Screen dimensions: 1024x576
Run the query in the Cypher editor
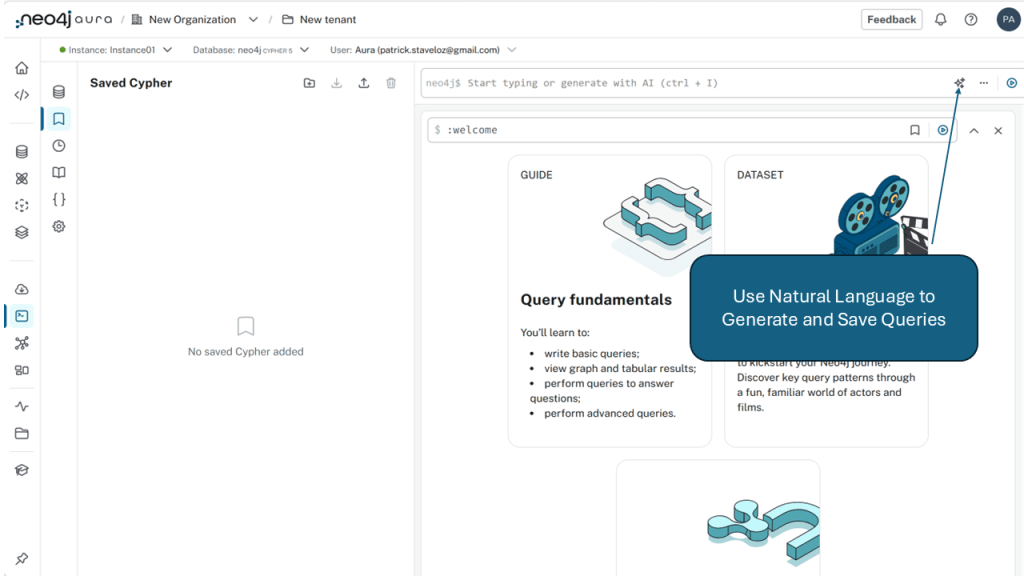tap(1011, 83)
